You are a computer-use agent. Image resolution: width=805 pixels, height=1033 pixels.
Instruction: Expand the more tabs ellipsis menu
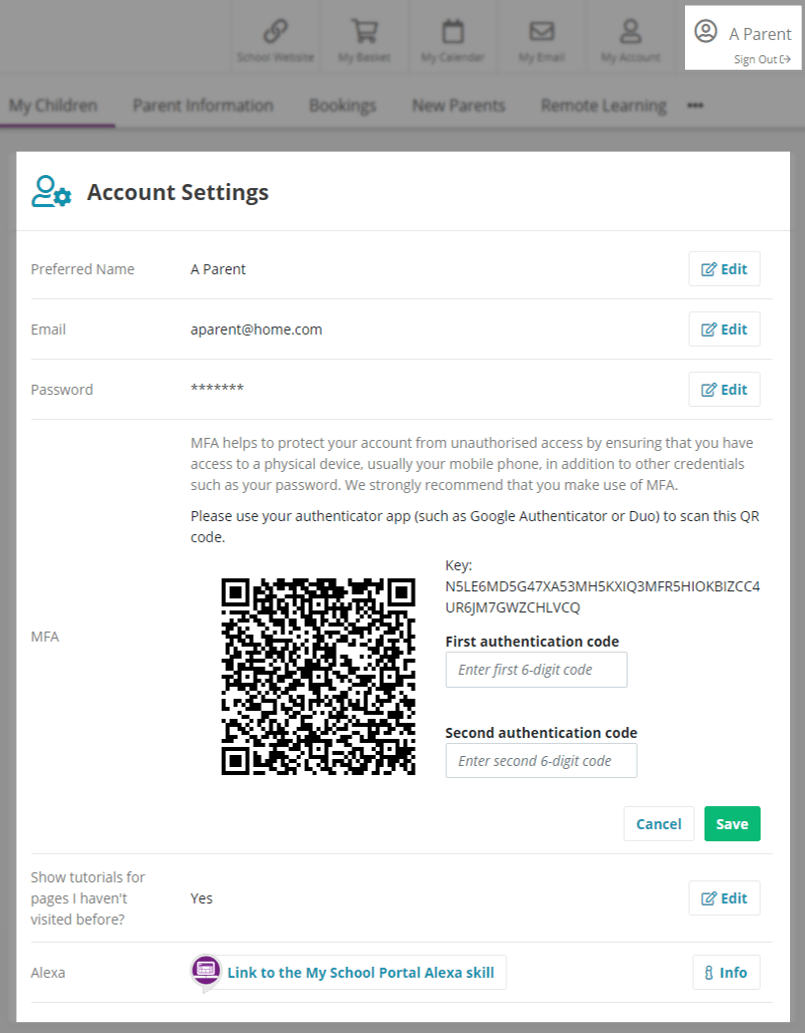[x=695, y=106]
